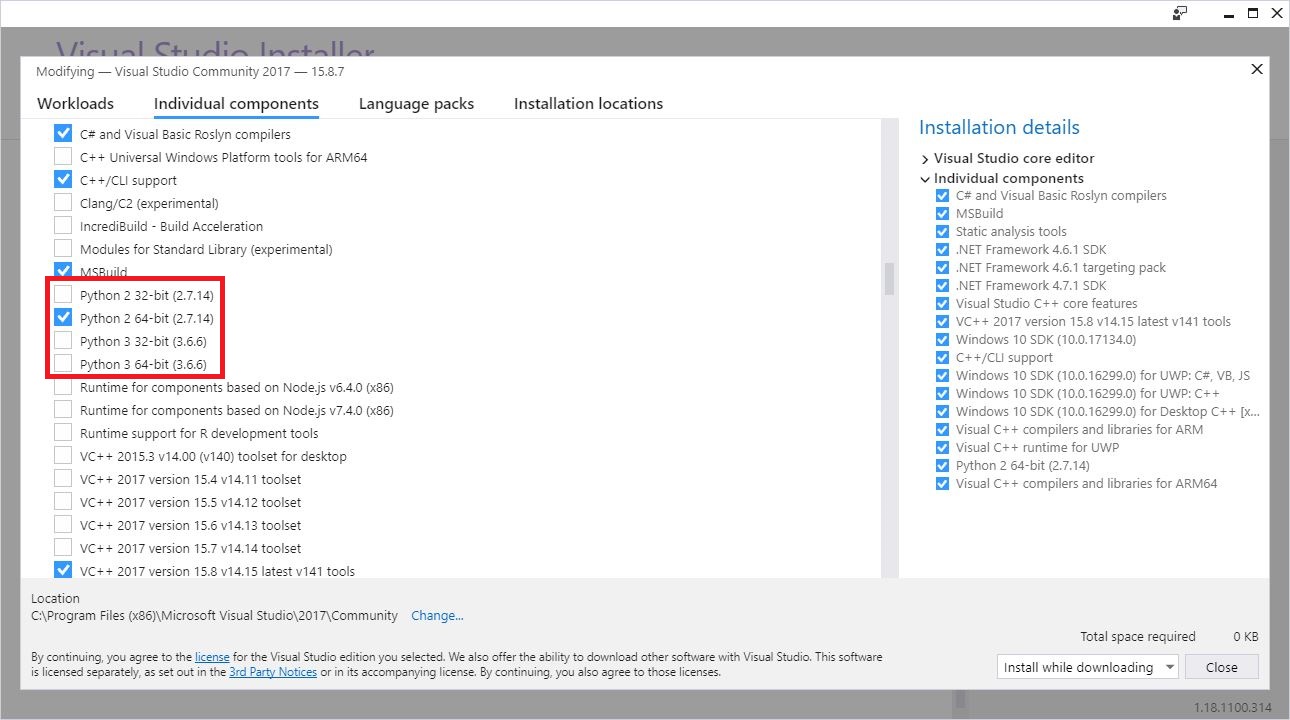Open the Language packs tab
Viewport: 1290px width, 720px height.
415,103
